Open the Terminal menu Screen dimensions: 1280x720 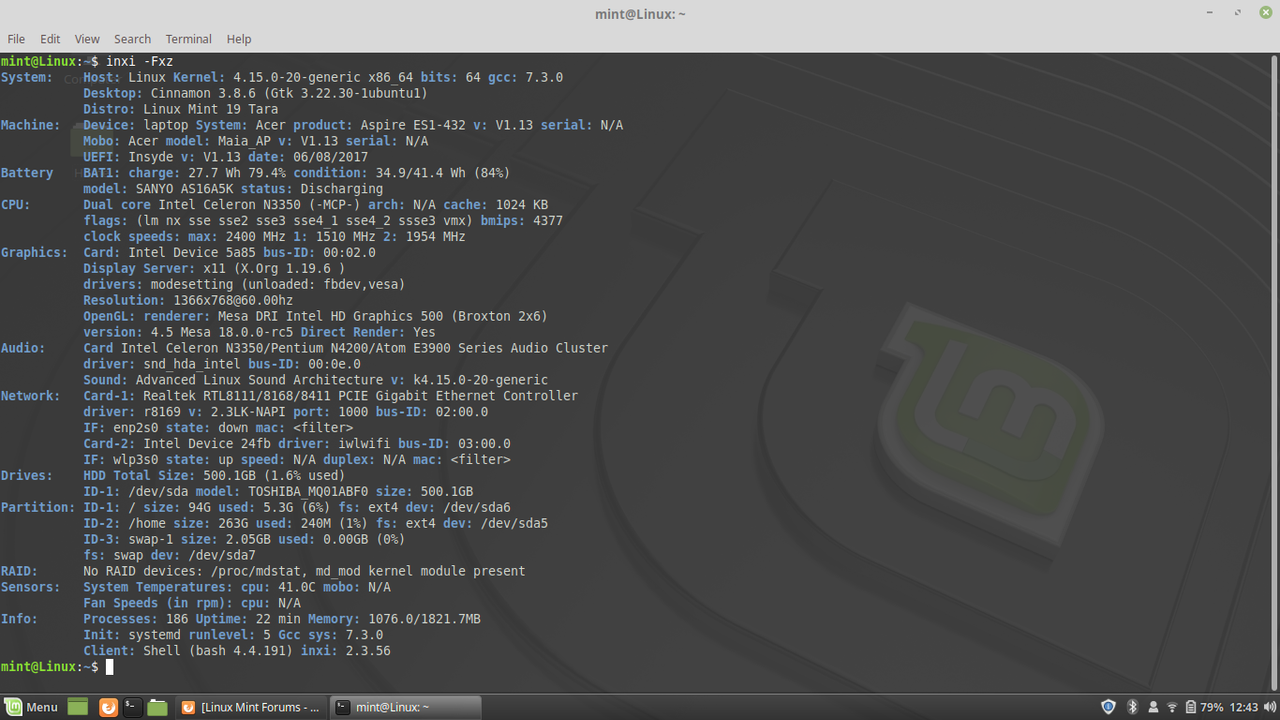[188, 39]
